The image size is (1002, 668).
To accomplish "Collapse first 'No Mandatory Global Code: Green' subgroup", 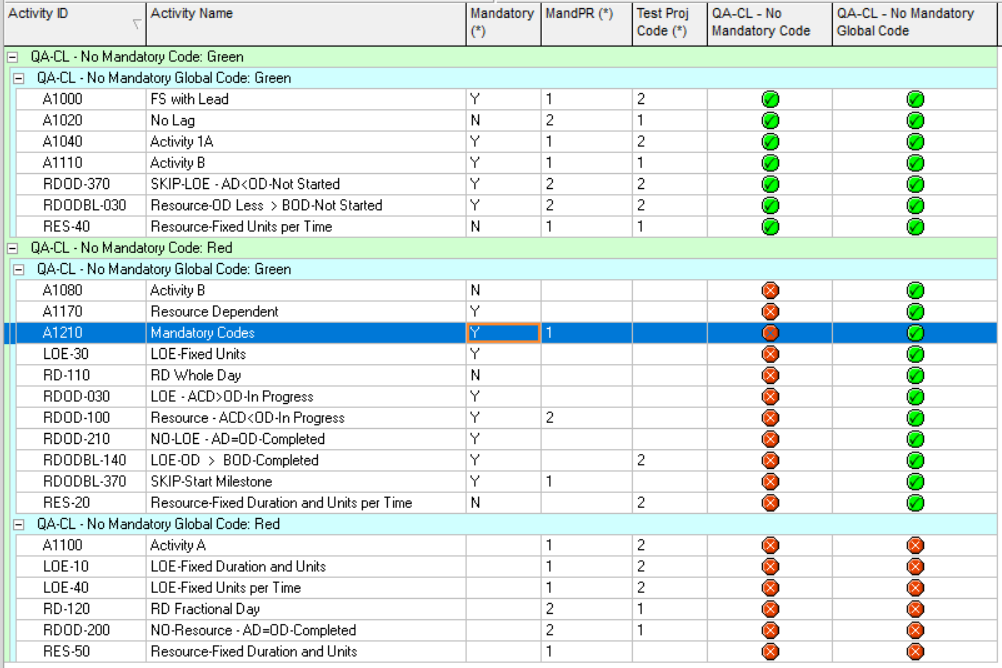I will pos(17,78).
